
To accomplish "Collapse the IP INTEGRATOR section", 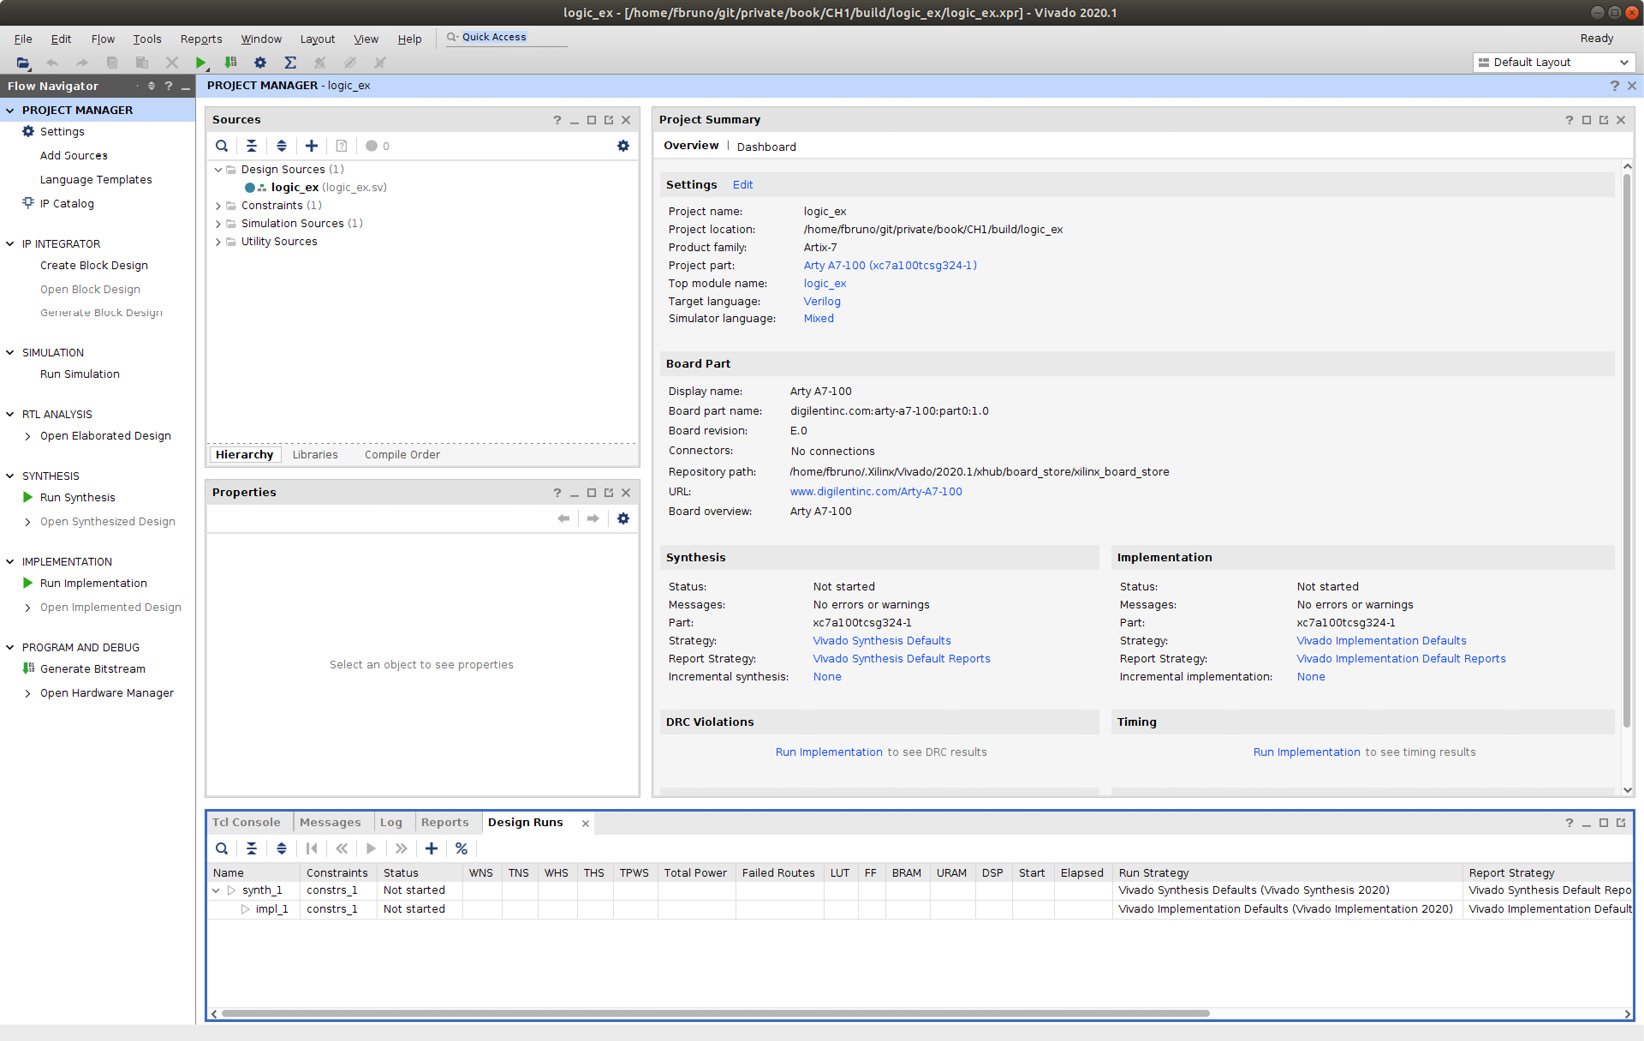I will (x=10, y=243).
